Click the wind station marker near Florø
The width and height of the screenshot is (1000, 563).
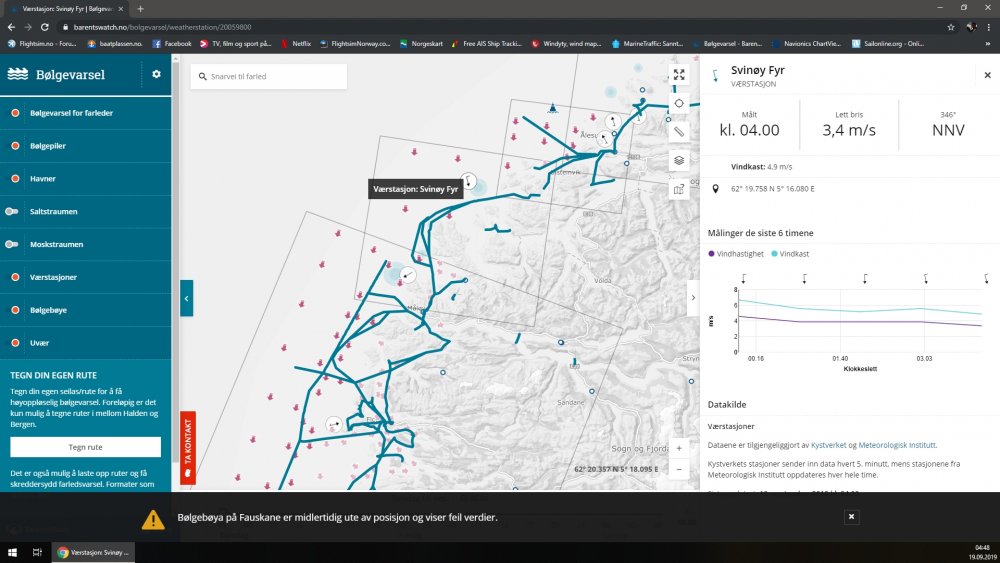click(334, 424)
